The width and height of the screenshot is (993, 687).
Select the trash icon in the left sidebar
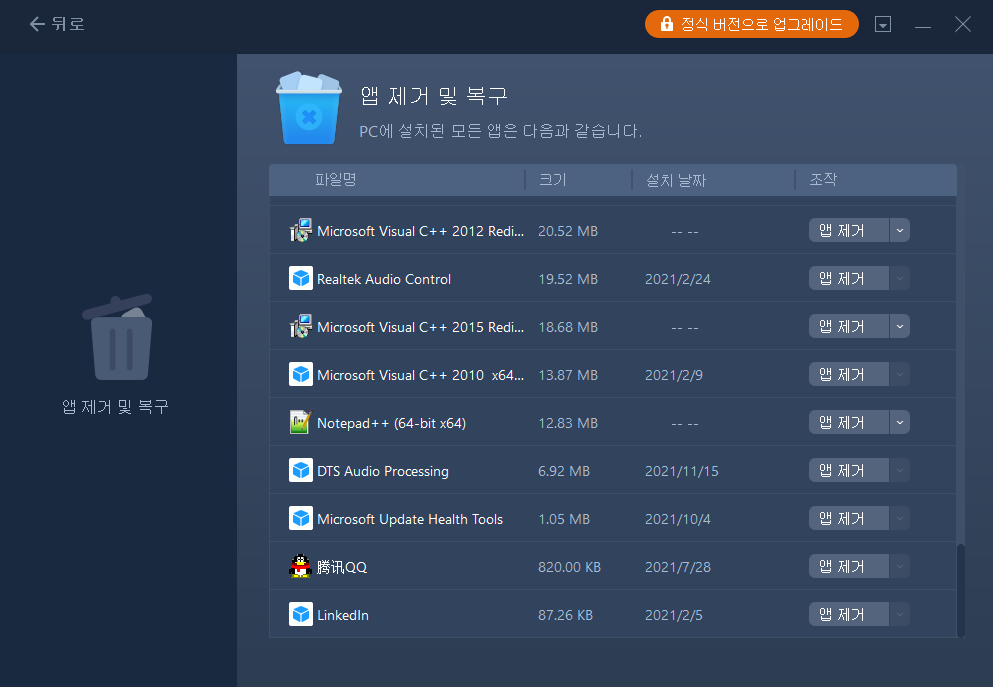point(118,338)
